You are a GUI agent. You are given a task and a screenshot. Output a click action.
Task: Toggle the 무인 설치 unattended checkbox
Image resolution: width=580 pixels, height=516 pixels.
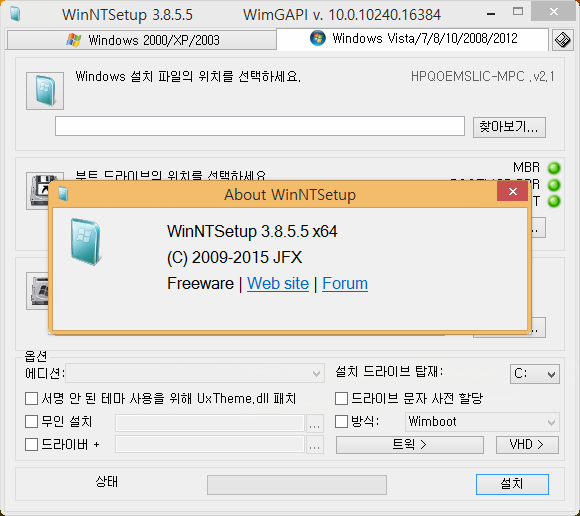click(31, 421)
